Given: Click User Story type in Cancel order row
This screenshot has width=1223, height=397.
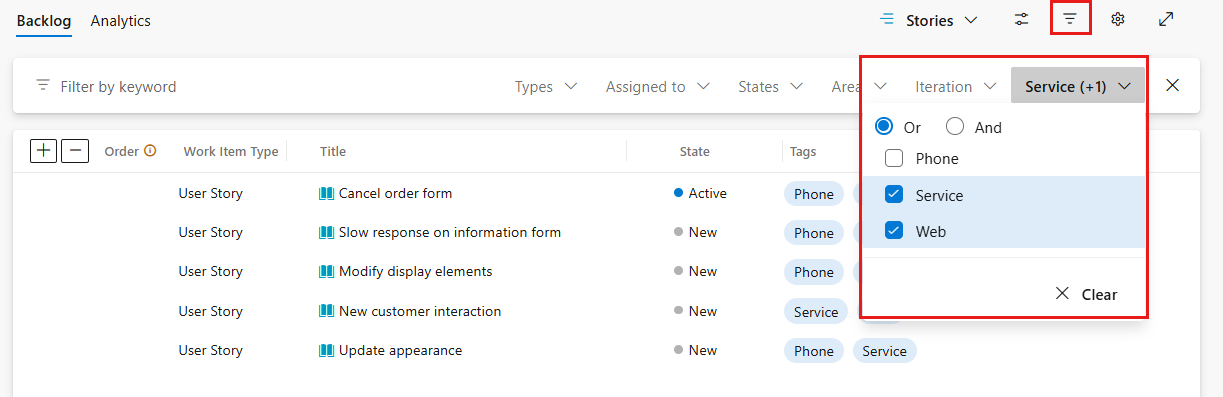Looking at the screenshot, I should point(211,193).
